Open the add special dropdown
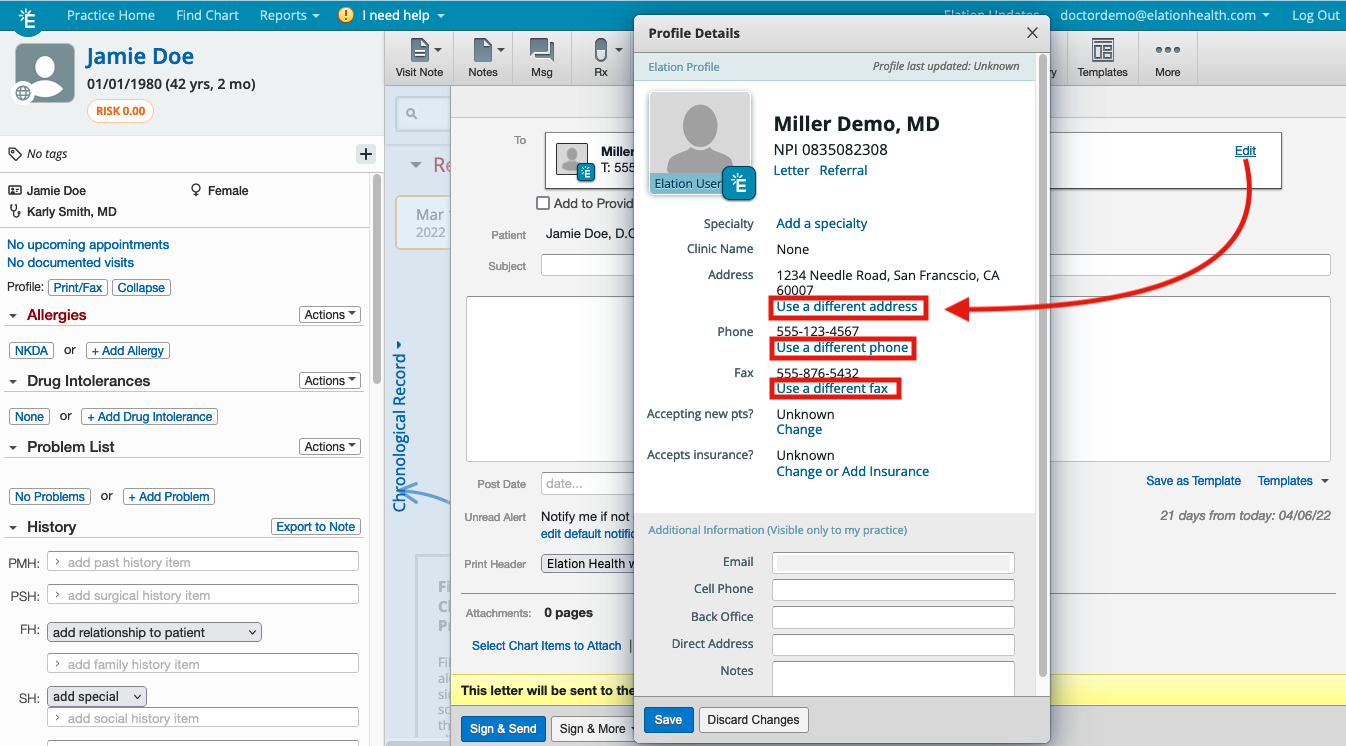 (96, 696)
